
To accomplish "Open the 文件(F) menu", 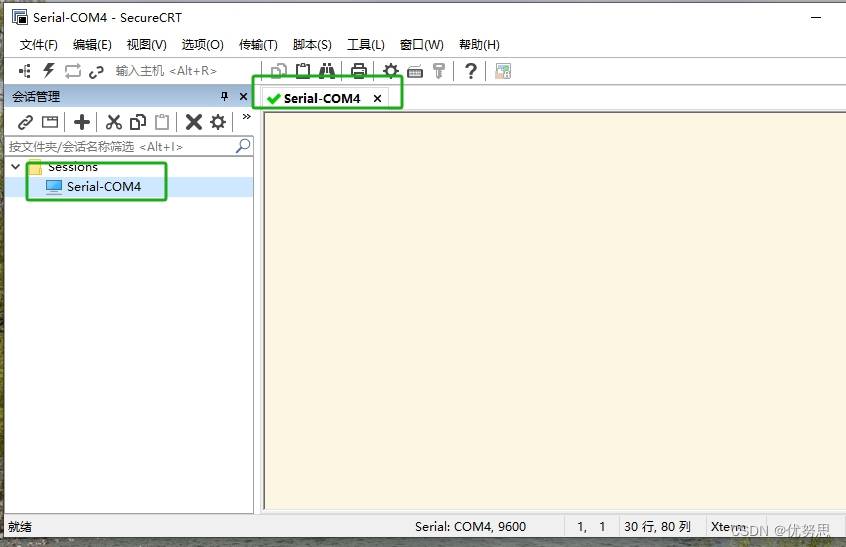I will tap(38, 45).
